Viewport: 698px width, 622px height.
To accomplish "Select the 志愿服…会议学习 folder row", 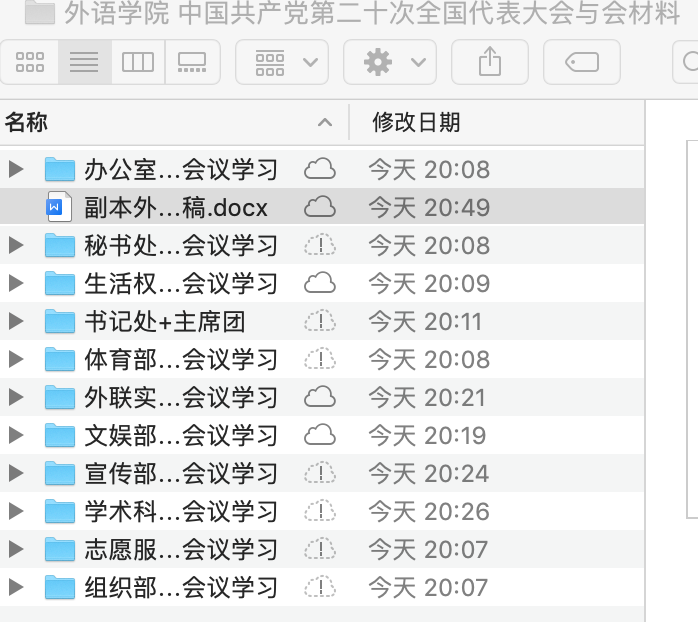I will [180, 549].
